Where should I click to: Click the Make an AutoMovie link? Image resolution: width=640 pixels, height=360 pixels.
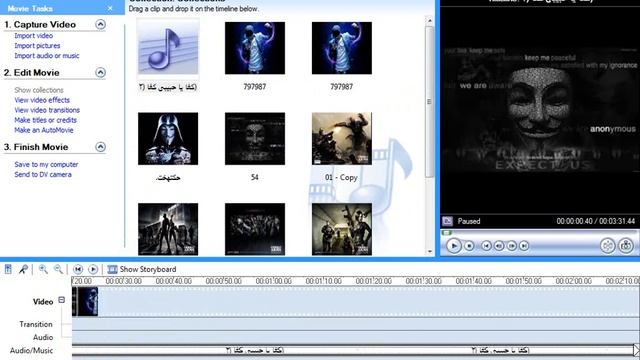tap(44, 130)
